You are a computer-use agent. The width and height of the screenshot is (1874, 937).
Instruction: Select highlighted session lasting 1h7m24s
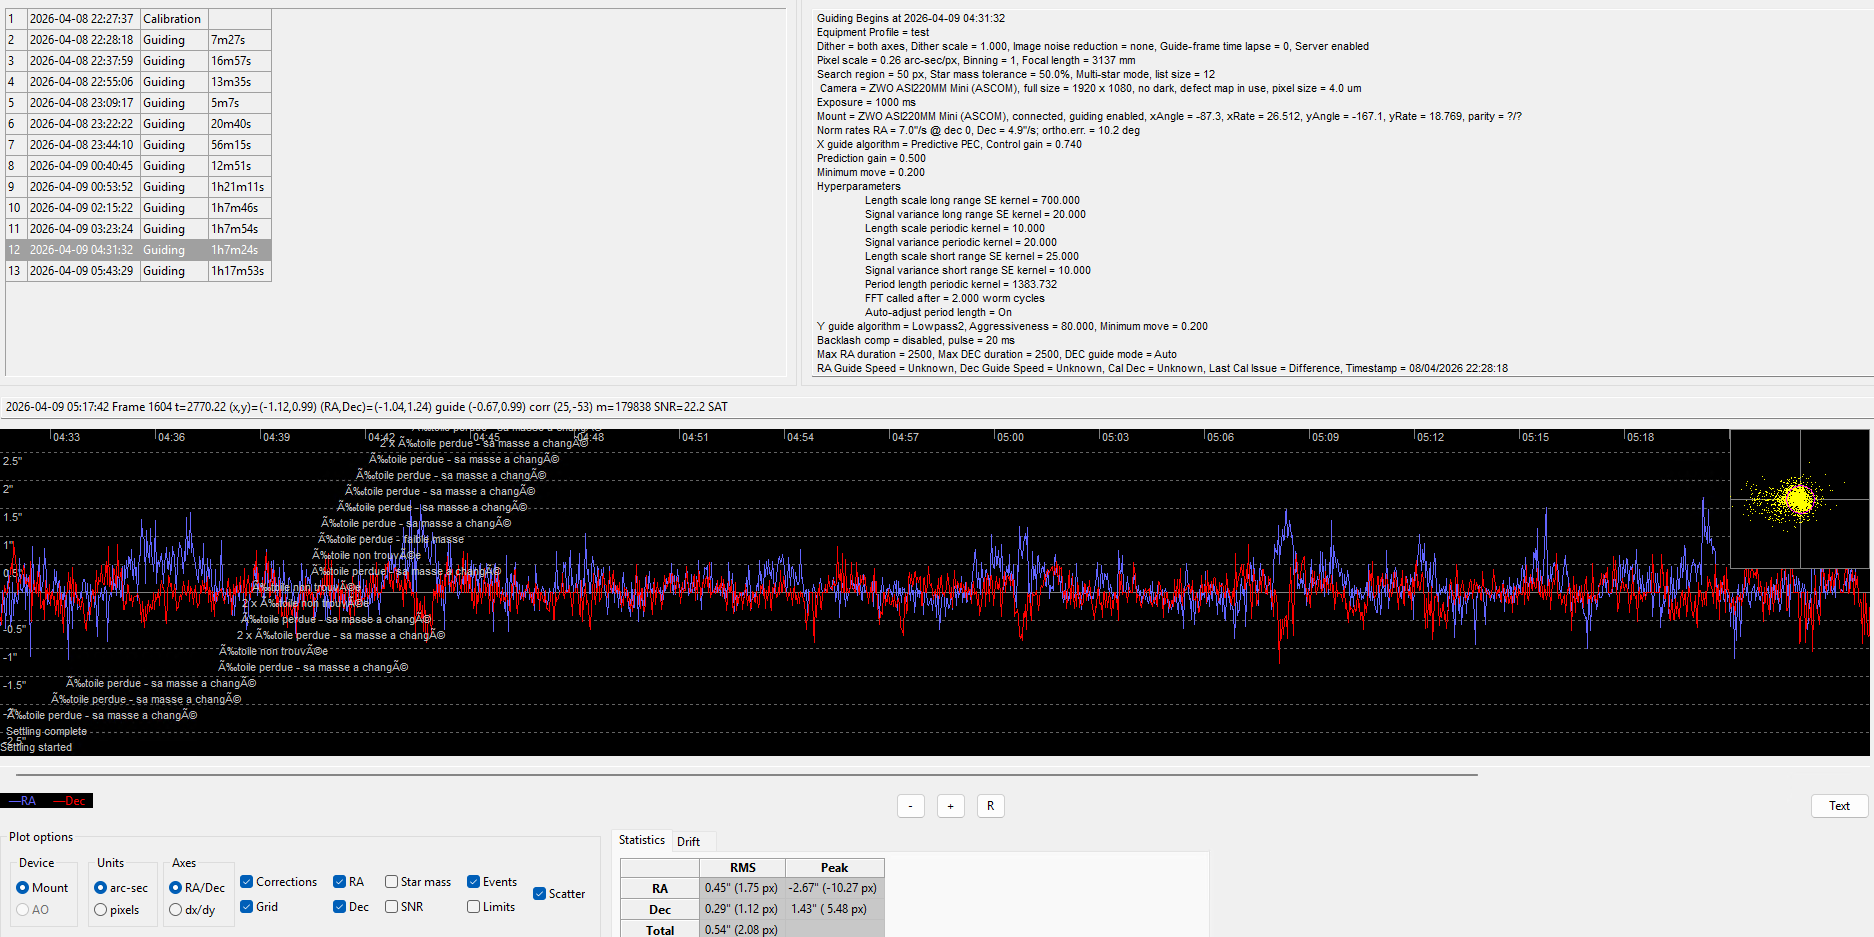(138, 250)
